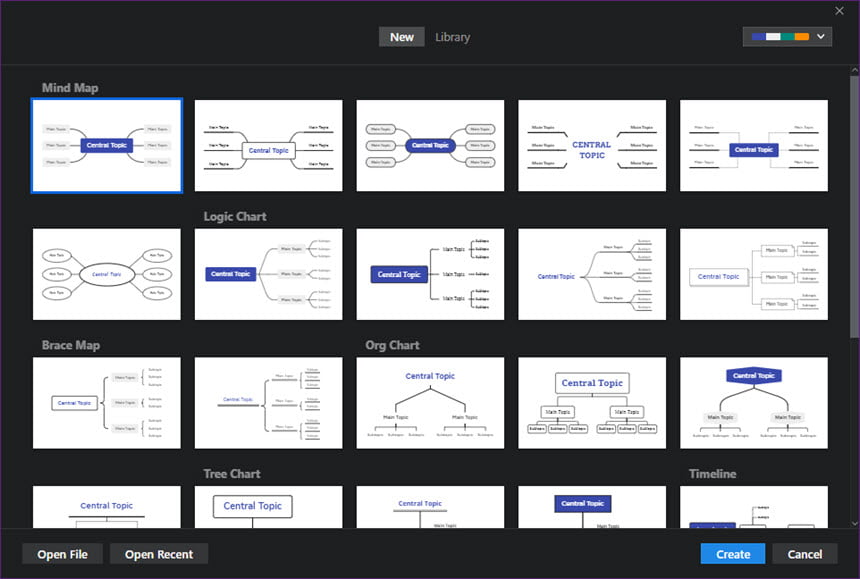
Task: Choose the Mind Map template with right-angled connectors
Action: [x=754, y=145]
